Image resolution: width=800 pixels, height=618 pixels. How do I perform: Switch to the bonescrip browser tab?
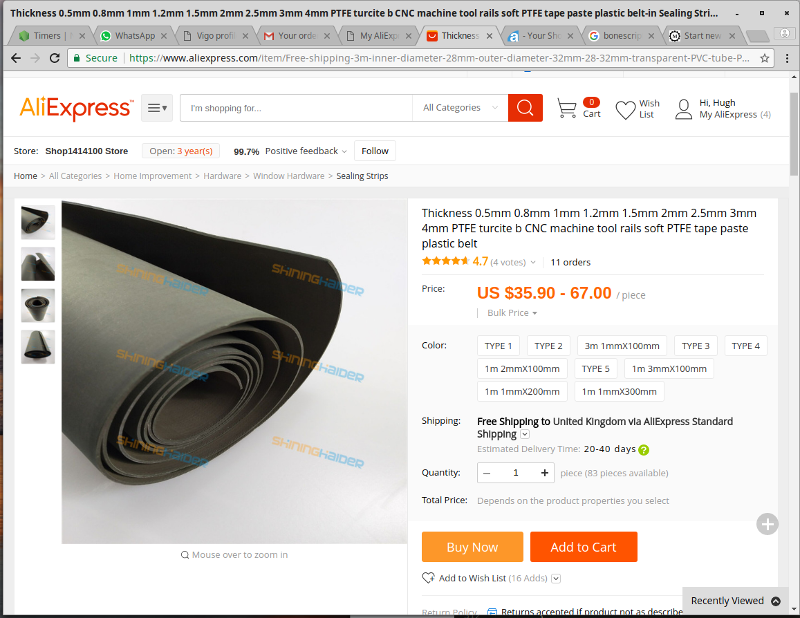pyautogui.click(x=621, y=36)
